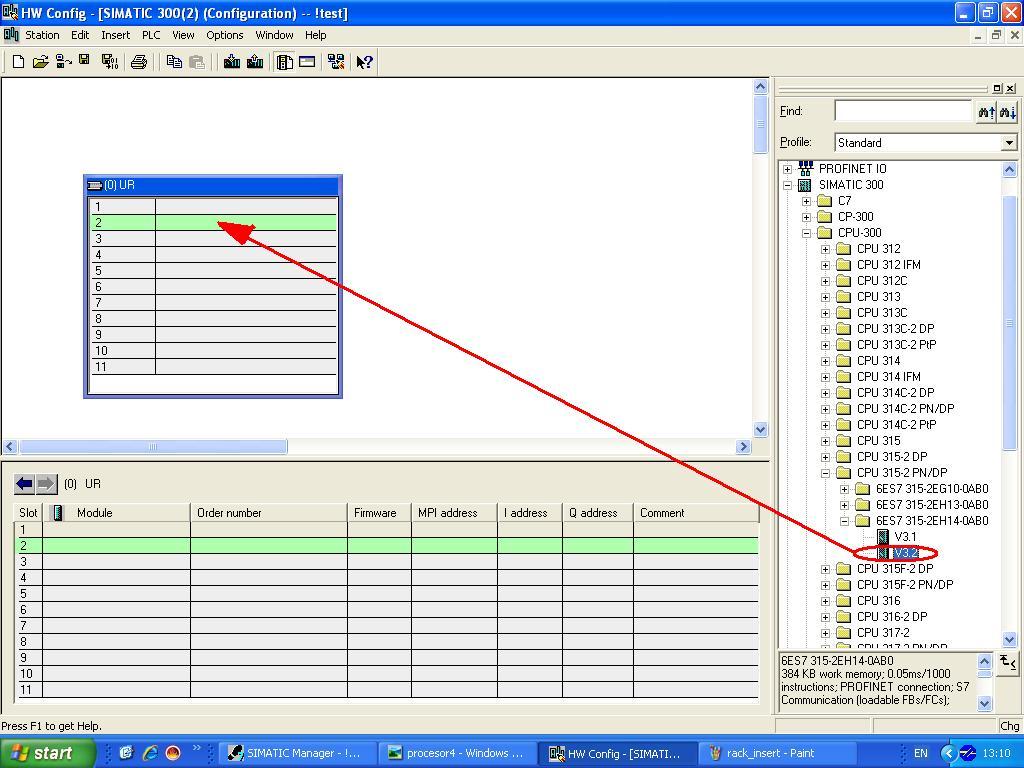Click the Find input field
Viewport: 1024px width, 768px height.
[903, 112]
